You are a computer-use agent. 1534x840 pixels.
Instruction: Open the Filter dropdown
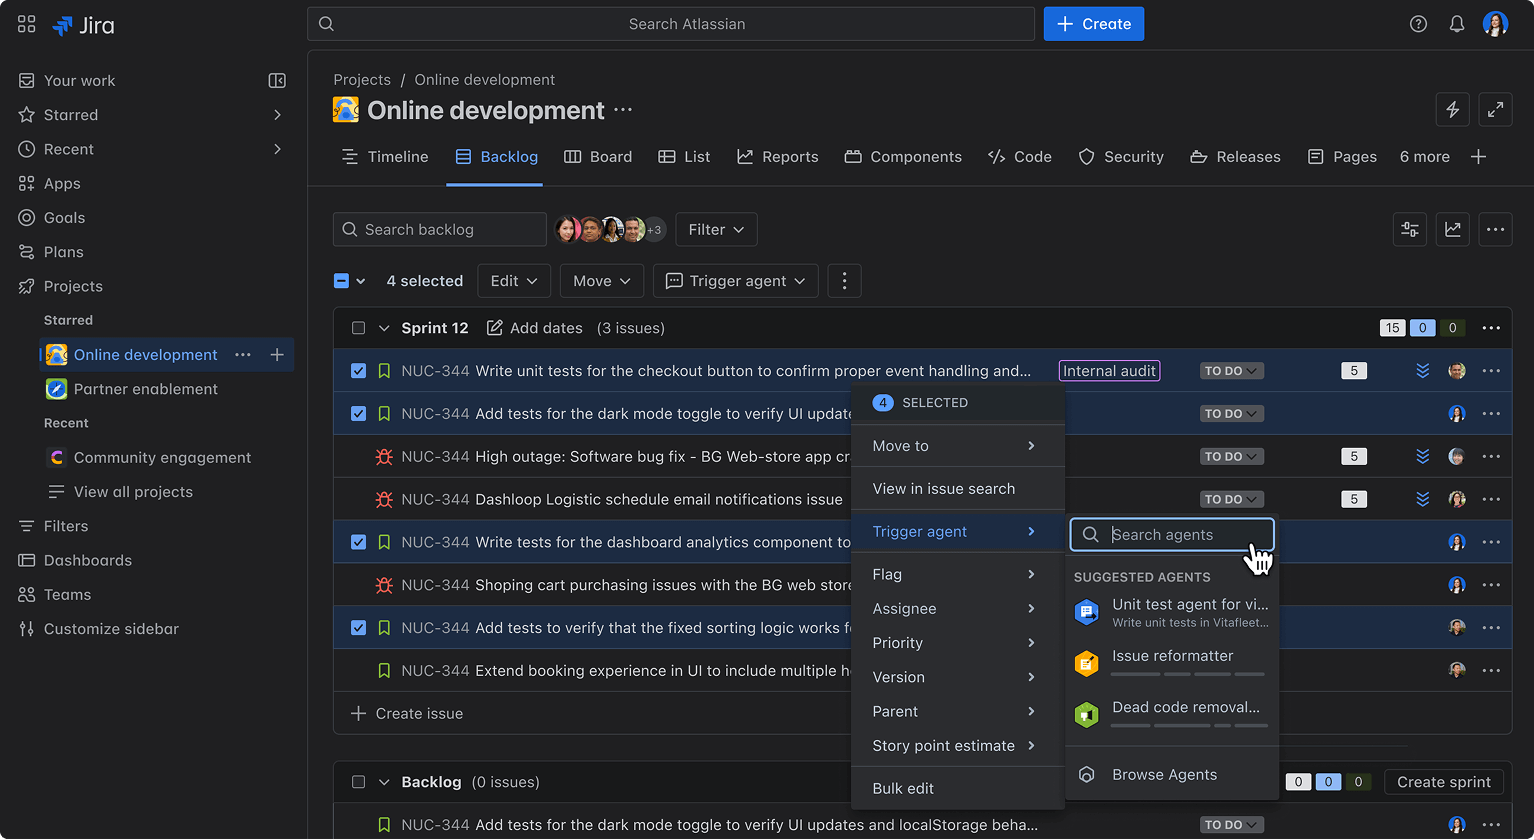716,229
